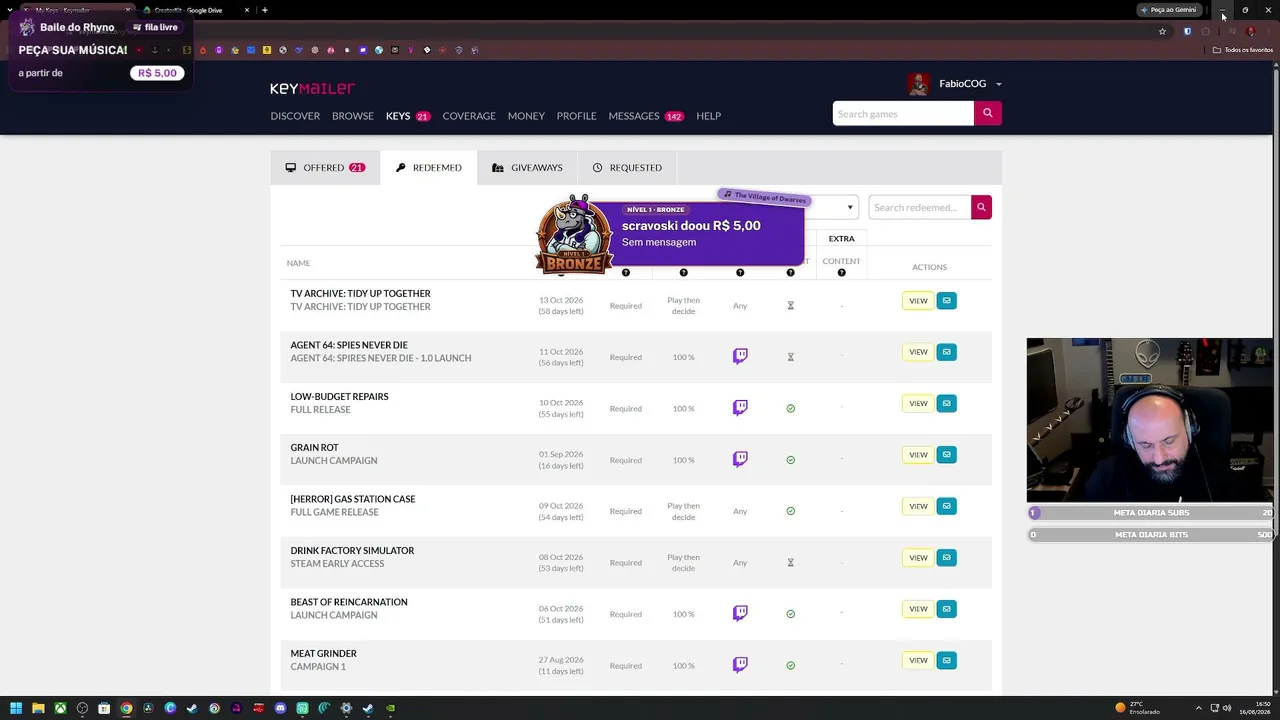The image size is (1280, 720).
Task: Open the Drink Factory Simulator game title
Action: 352,550
